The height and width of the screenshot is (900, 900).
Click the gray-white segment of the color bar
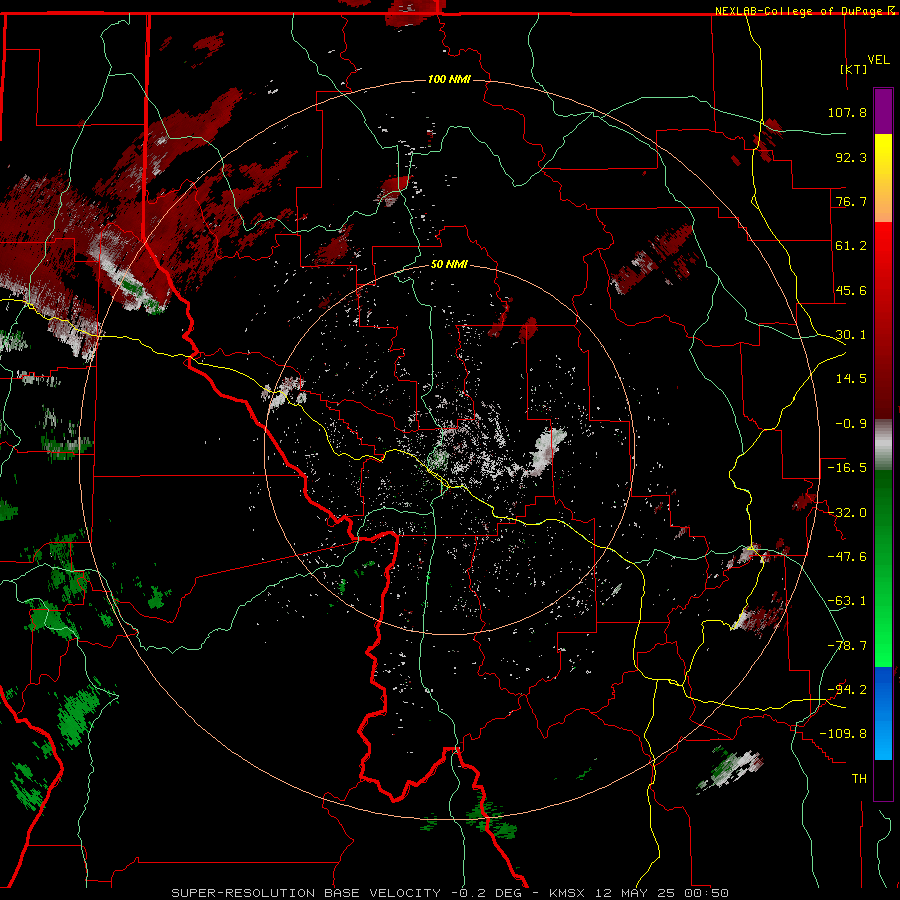[883, 445]
